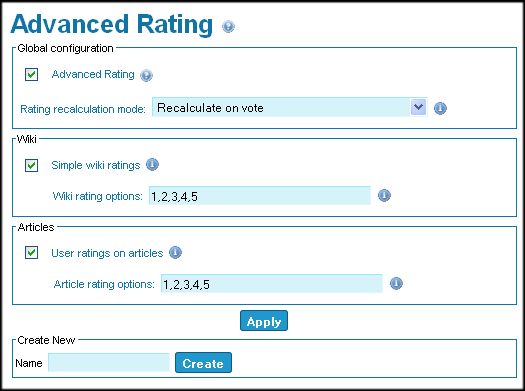
Task: Focus the Wiki rating options field
Action: [260, 196]
